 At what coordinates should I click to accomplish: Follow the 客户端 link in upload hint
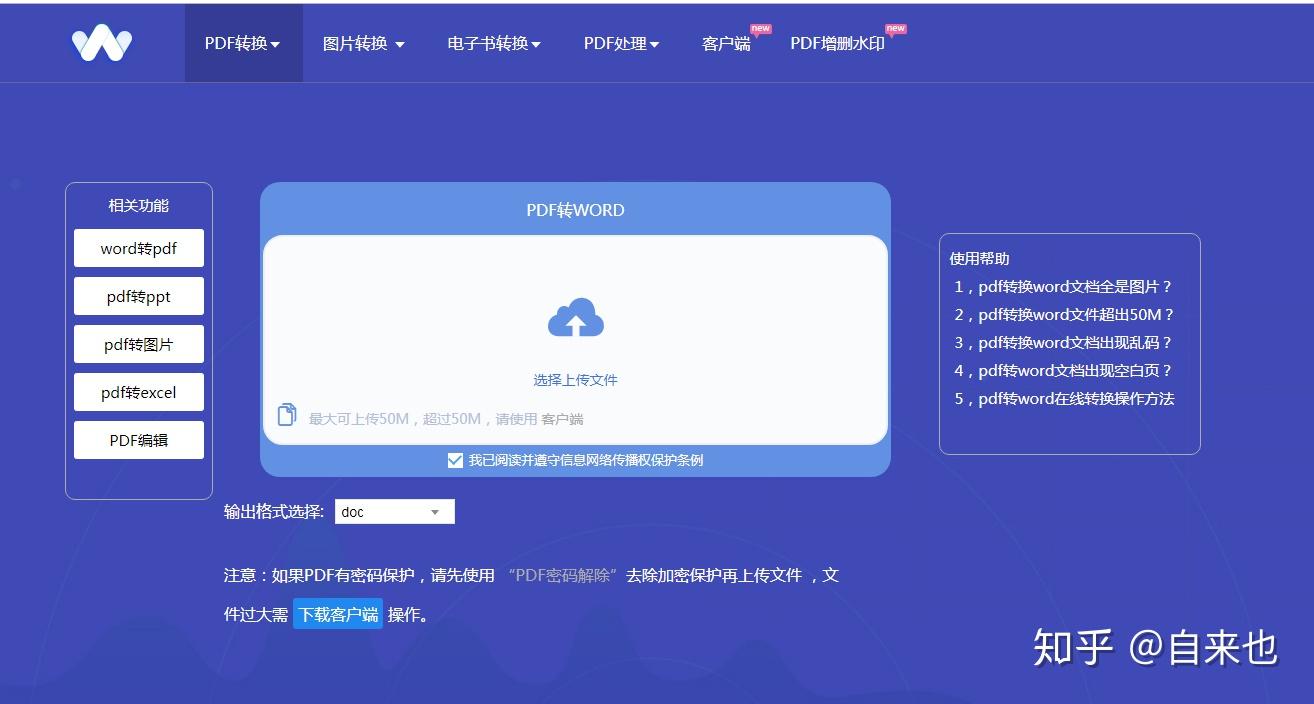click(562, 419)
